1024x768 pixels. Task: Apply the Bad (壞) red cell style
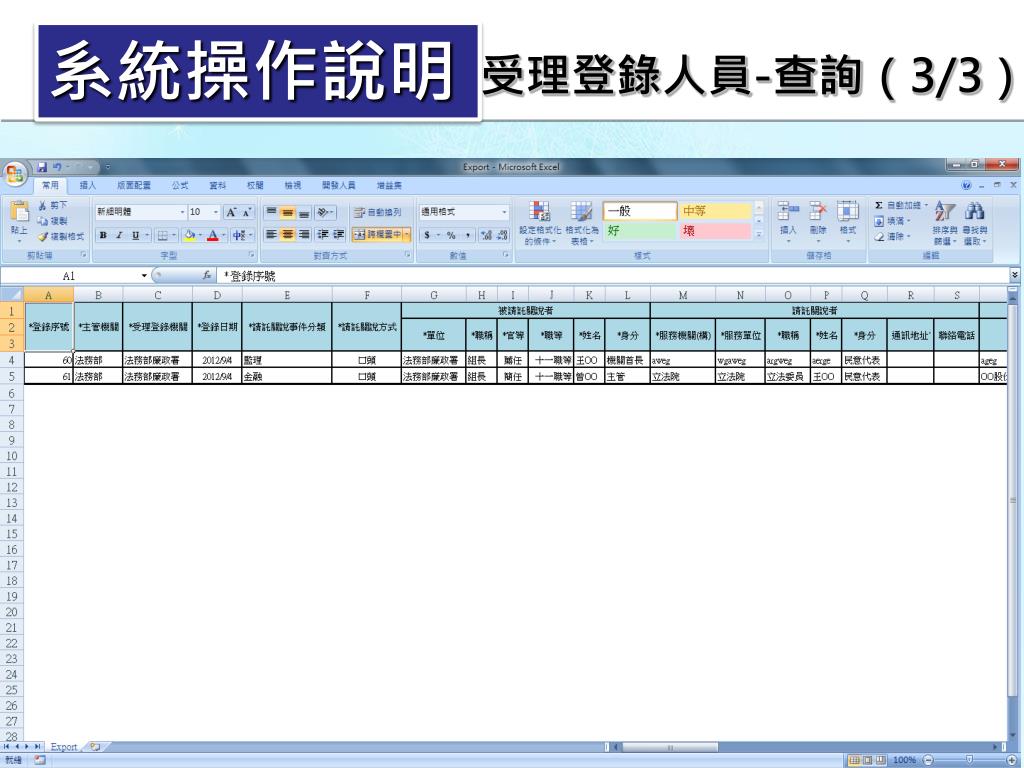(714, 231)
